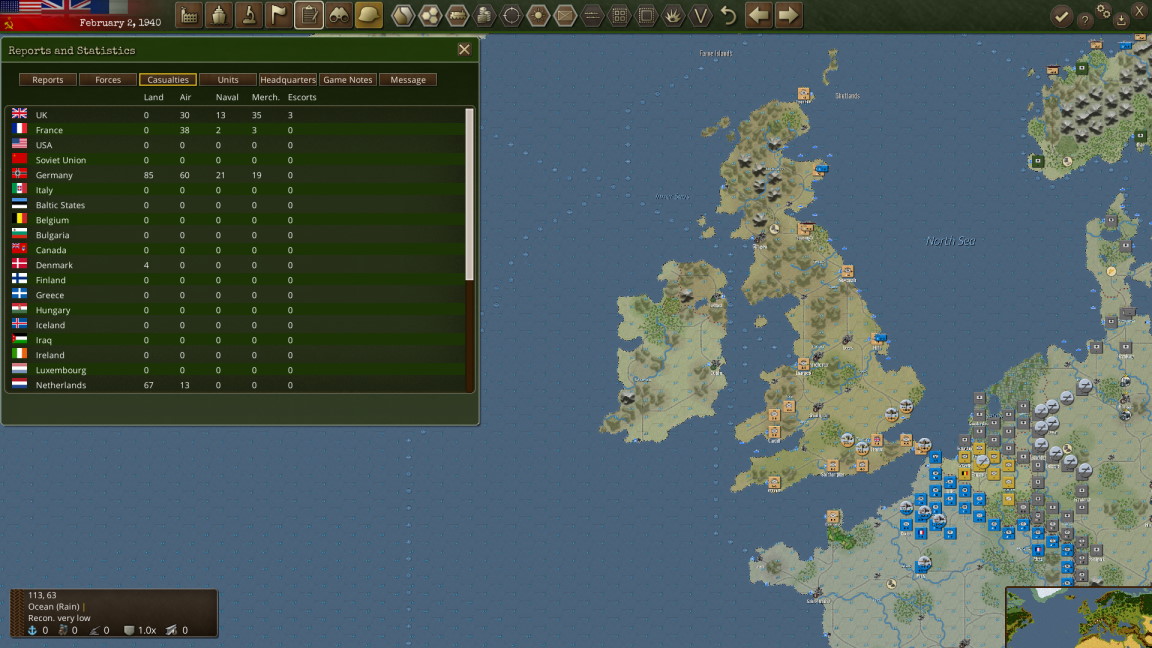Image resolution: width=1152 pixels, height=648 pixels.
Task: Open the Units tab
Action: pos(228,79)
